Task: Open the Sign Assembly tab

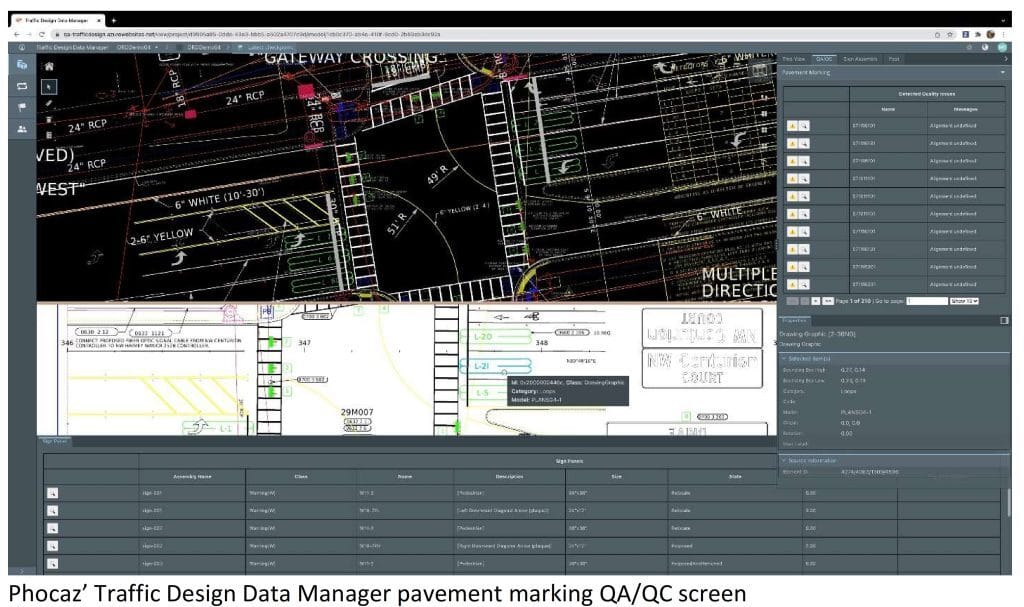Action: tap(860, 59)
